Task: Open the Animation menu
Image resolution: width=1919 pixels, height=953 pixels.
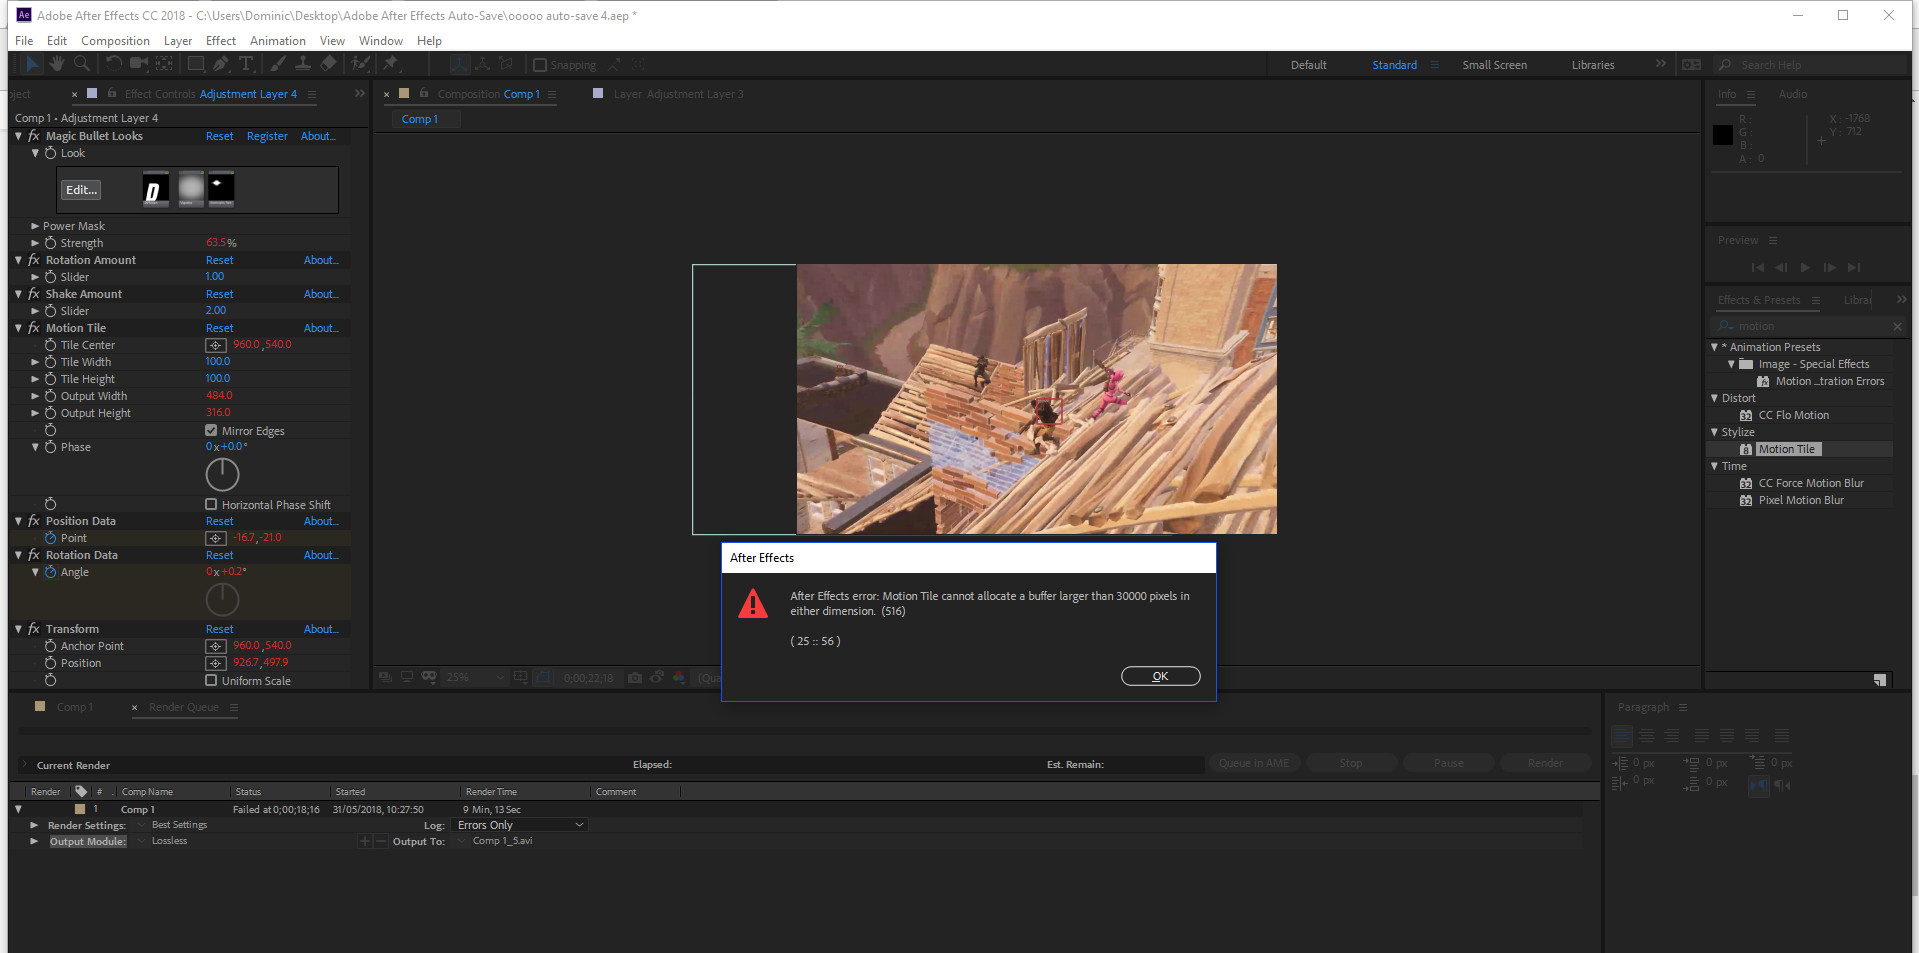Action: pos(278,41)
